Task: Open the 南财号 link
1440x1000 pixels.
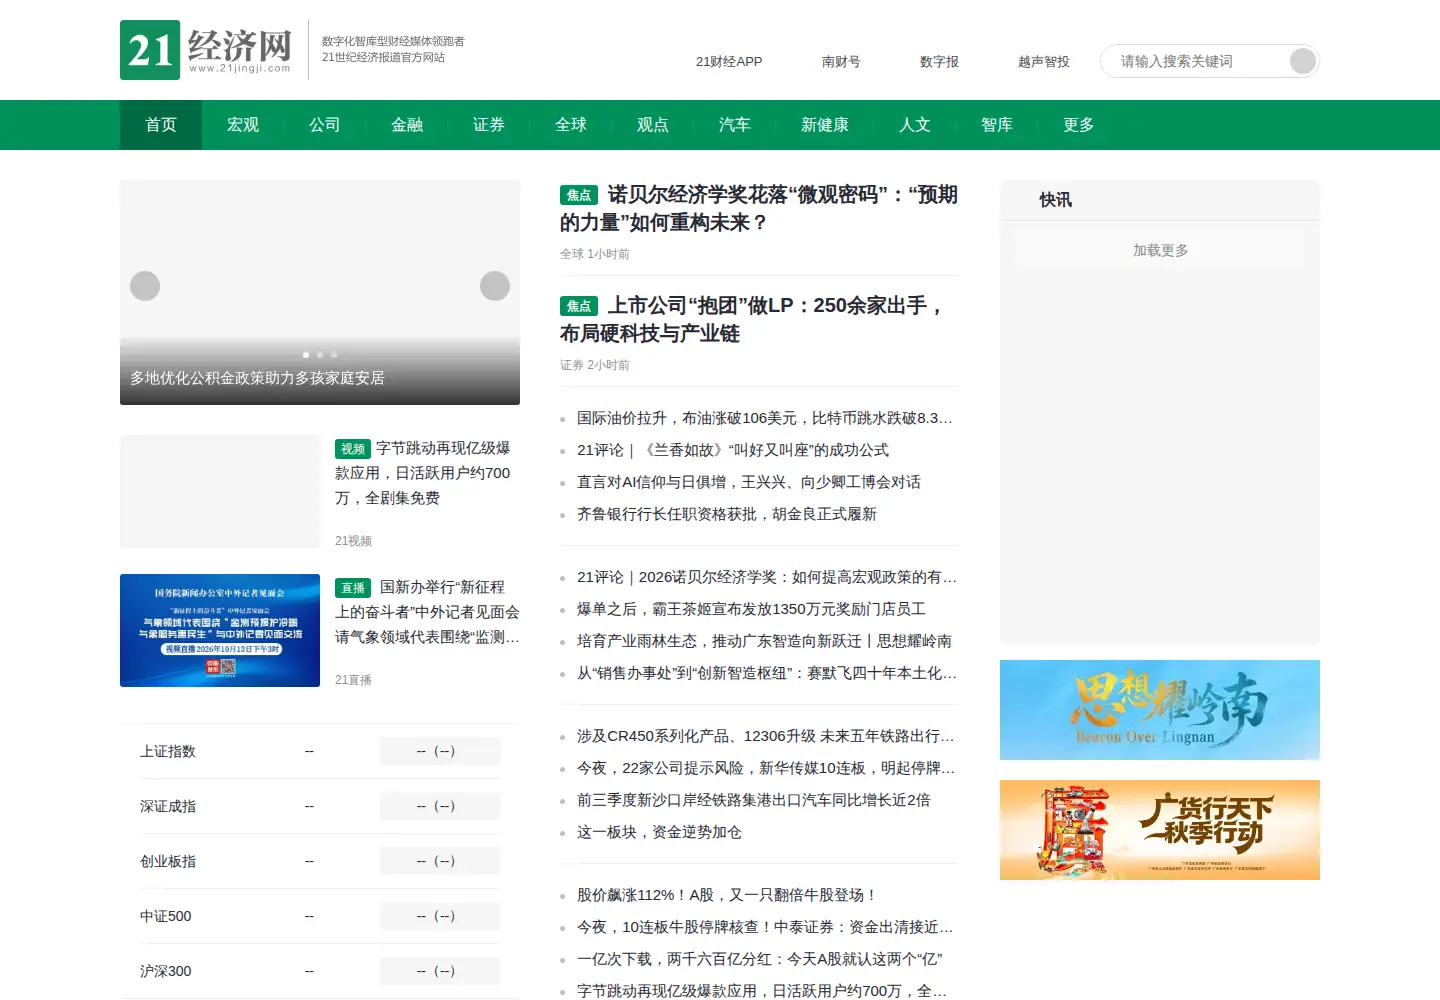Action: (x=841, y=62)
